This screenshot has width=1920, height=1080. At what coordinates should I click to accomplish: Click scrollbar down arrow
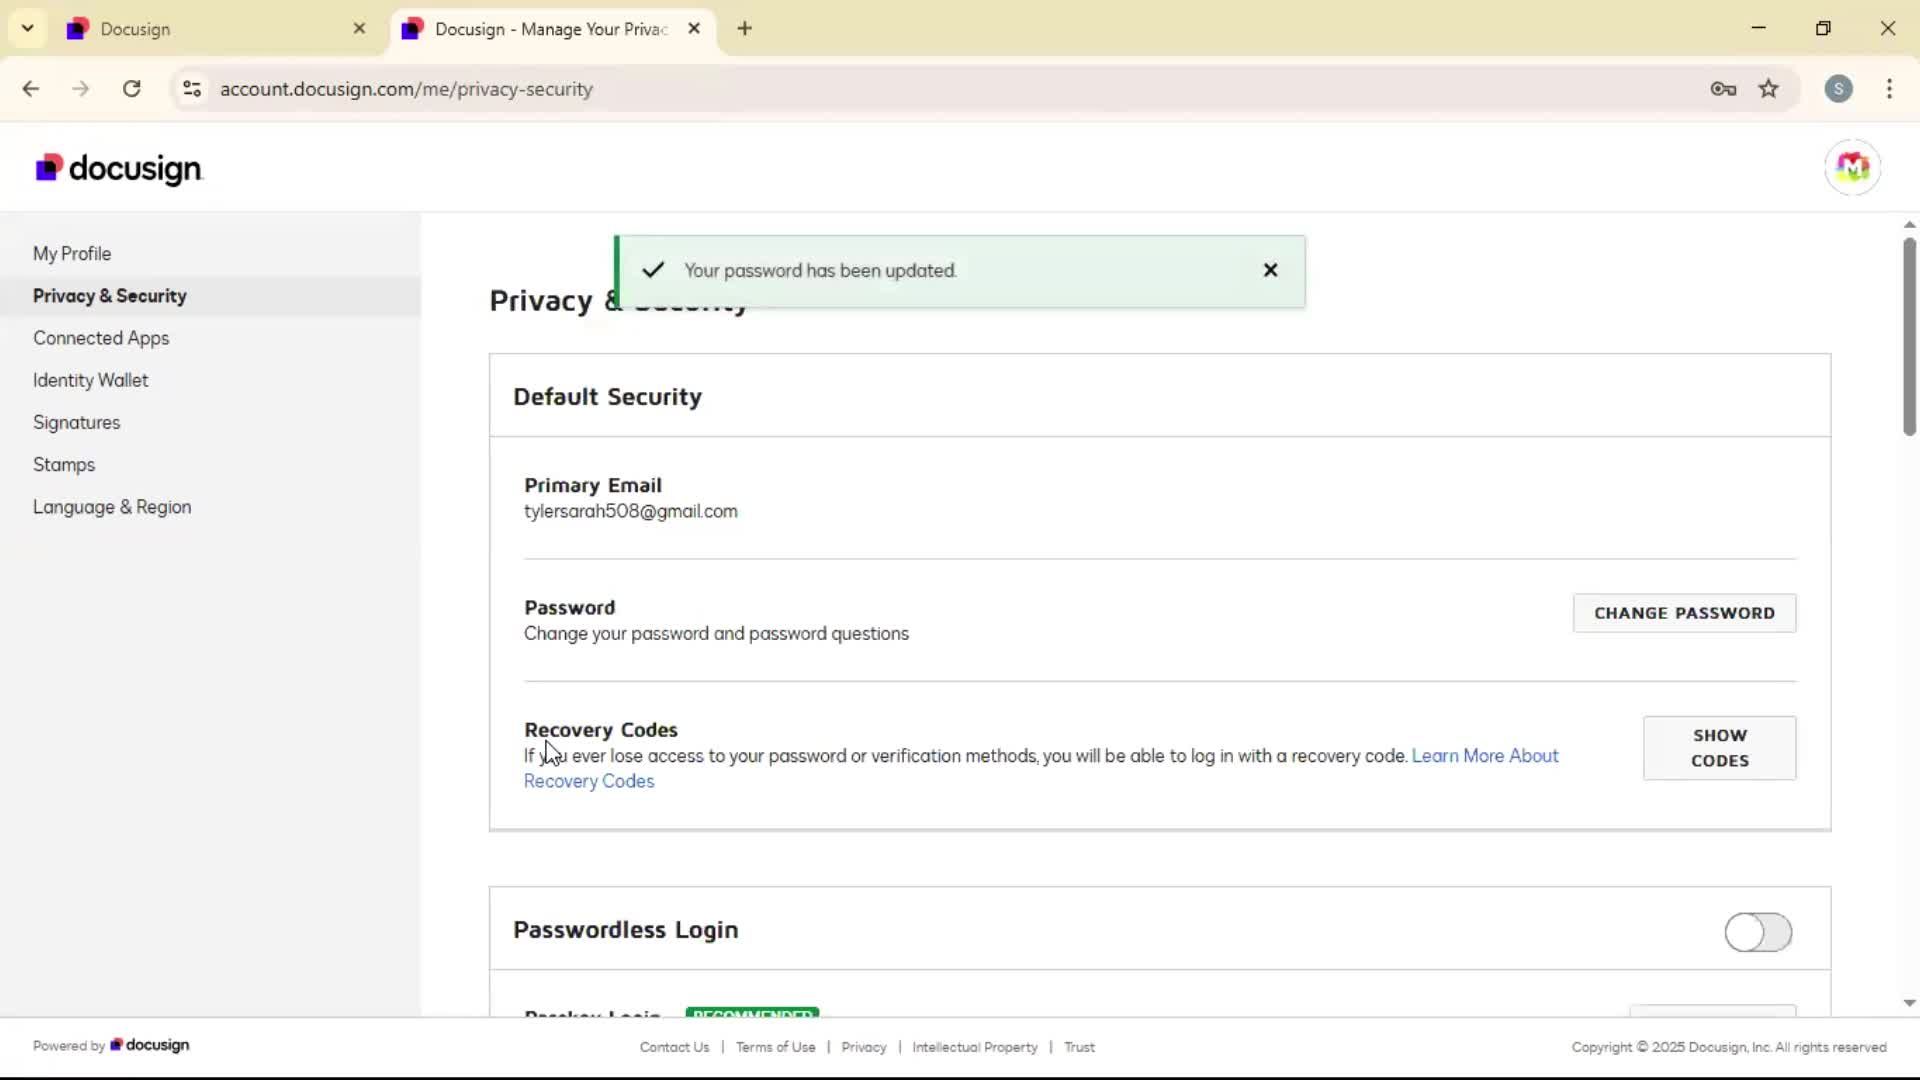(x=1909, y=1003)
